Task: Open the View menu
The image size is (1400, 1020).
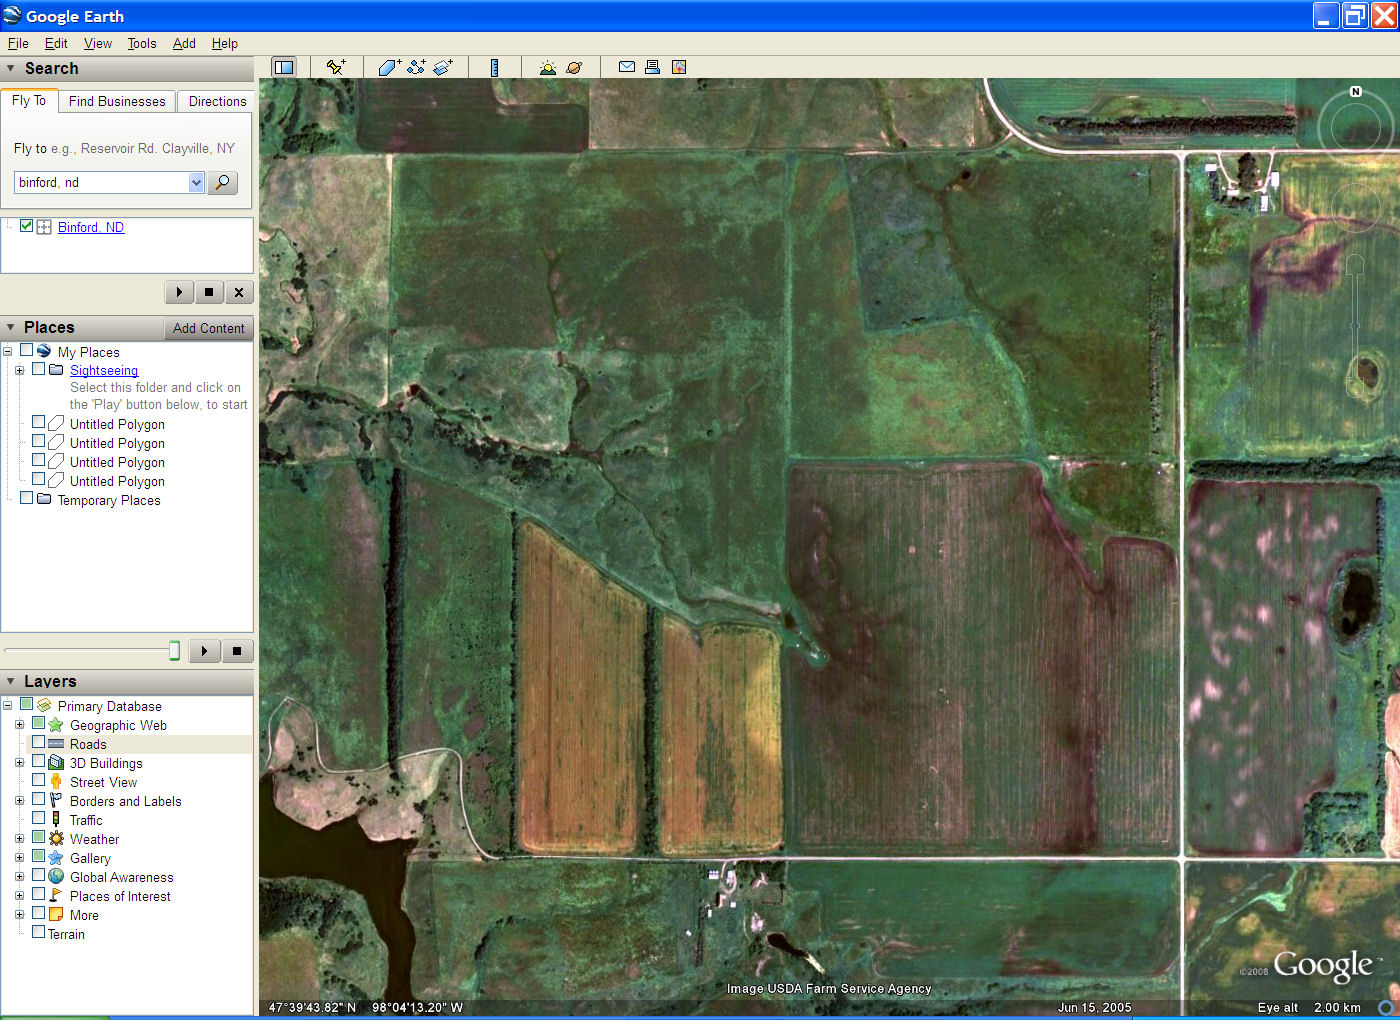Action: (x=98, y=43)
